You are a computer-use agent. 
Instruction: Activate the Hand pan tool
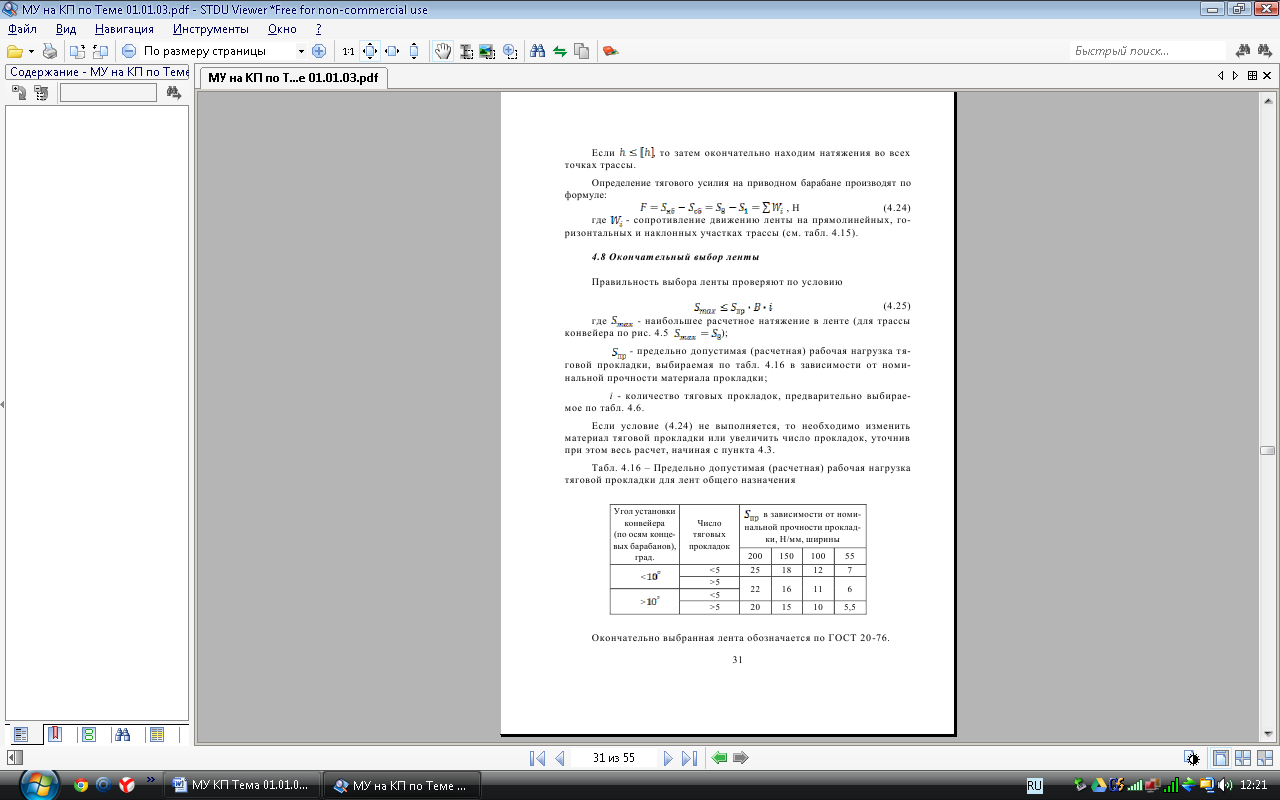[x=442, y=51]
